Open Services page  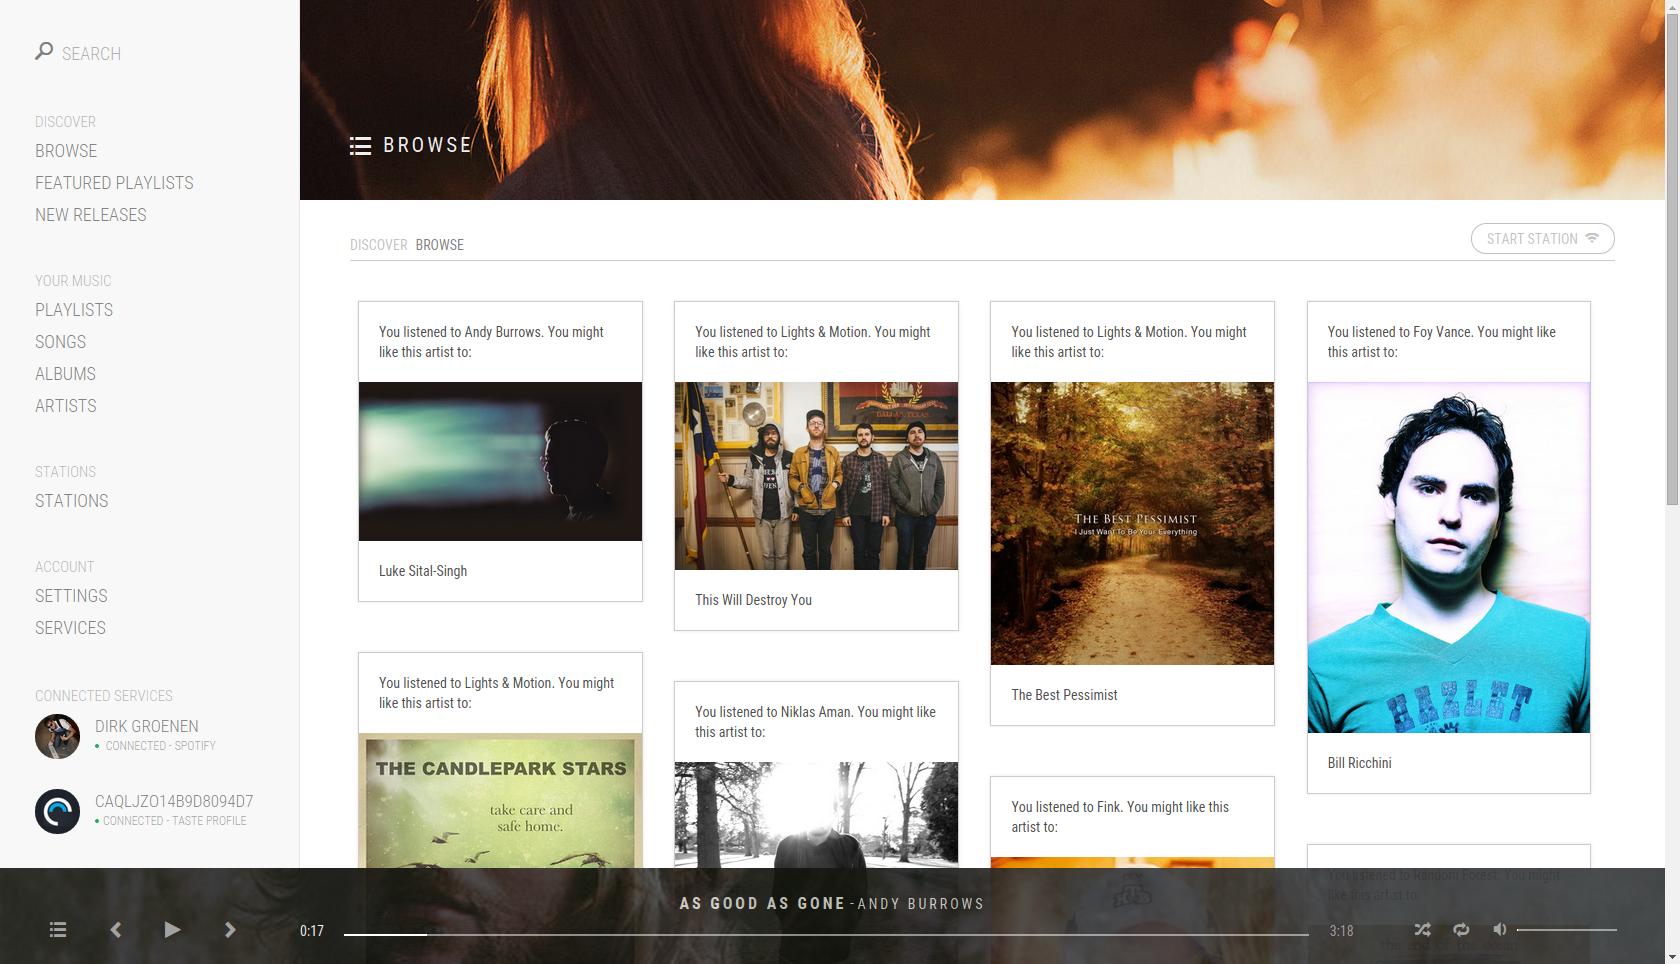(70, 628)
